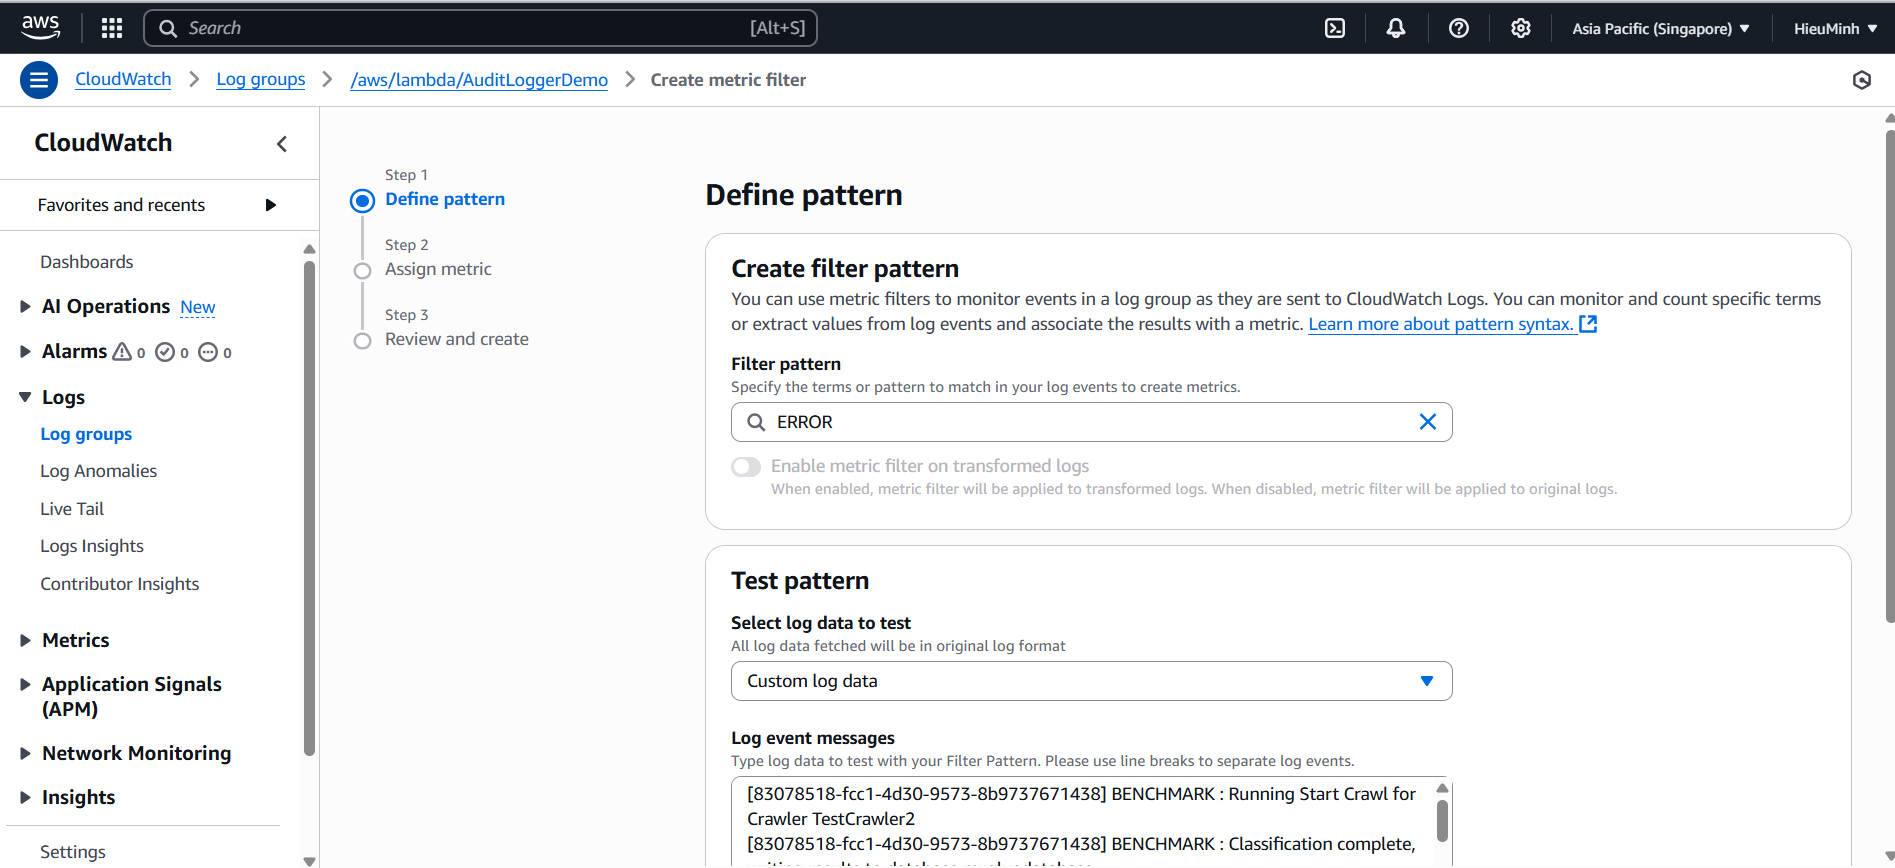The height and width of the screenshot is (868, 1895).
Task: Open Settings in the sidebar
Action: (72, 852)
